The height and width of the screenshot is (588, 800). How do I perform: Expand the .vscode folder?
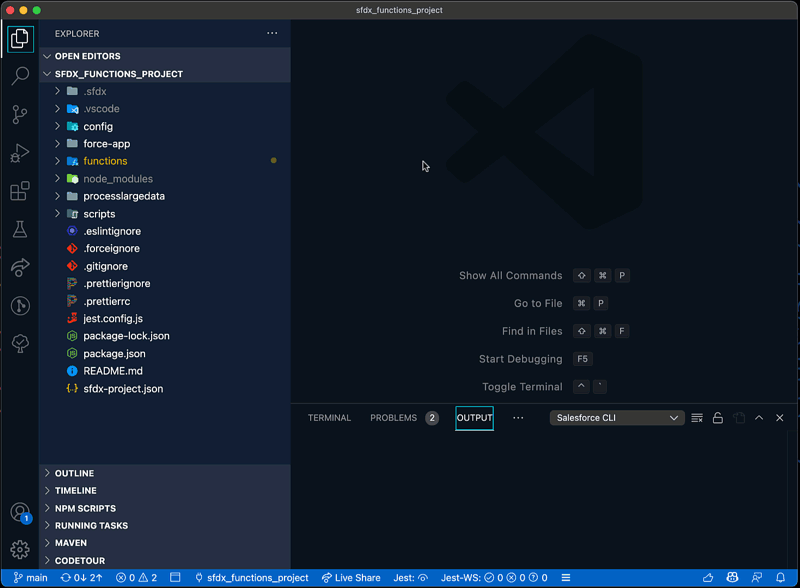point(165,109)
